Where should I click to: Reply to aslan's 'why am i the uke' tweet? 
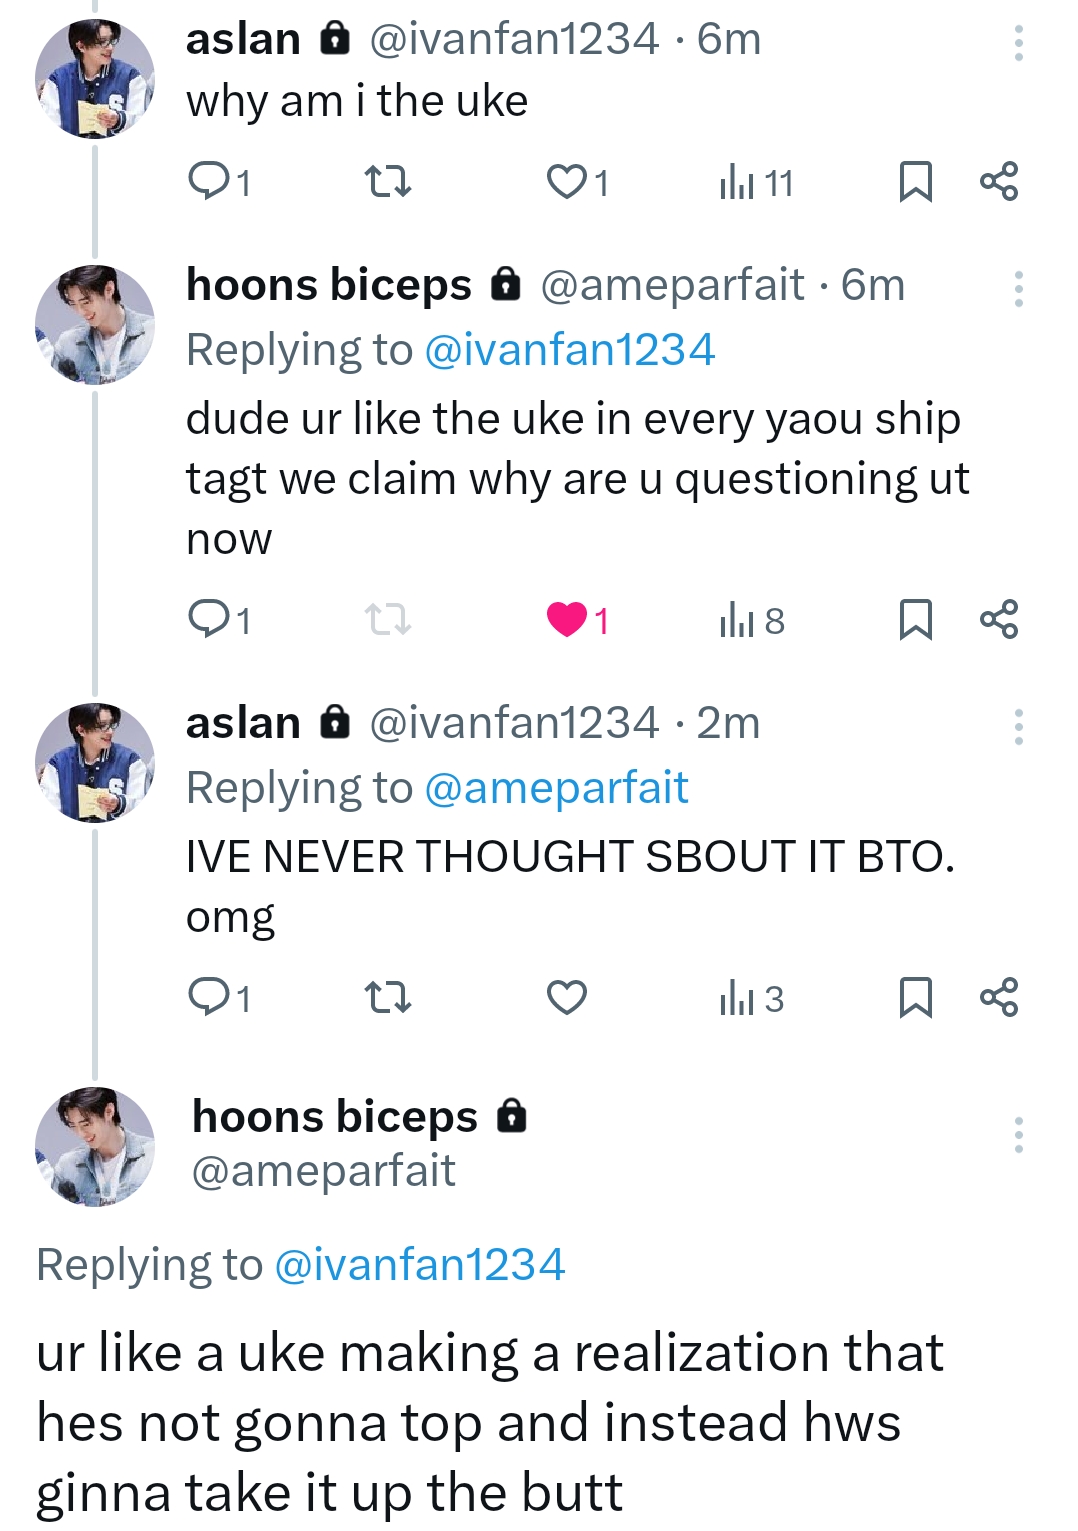(x=209, y=181)
